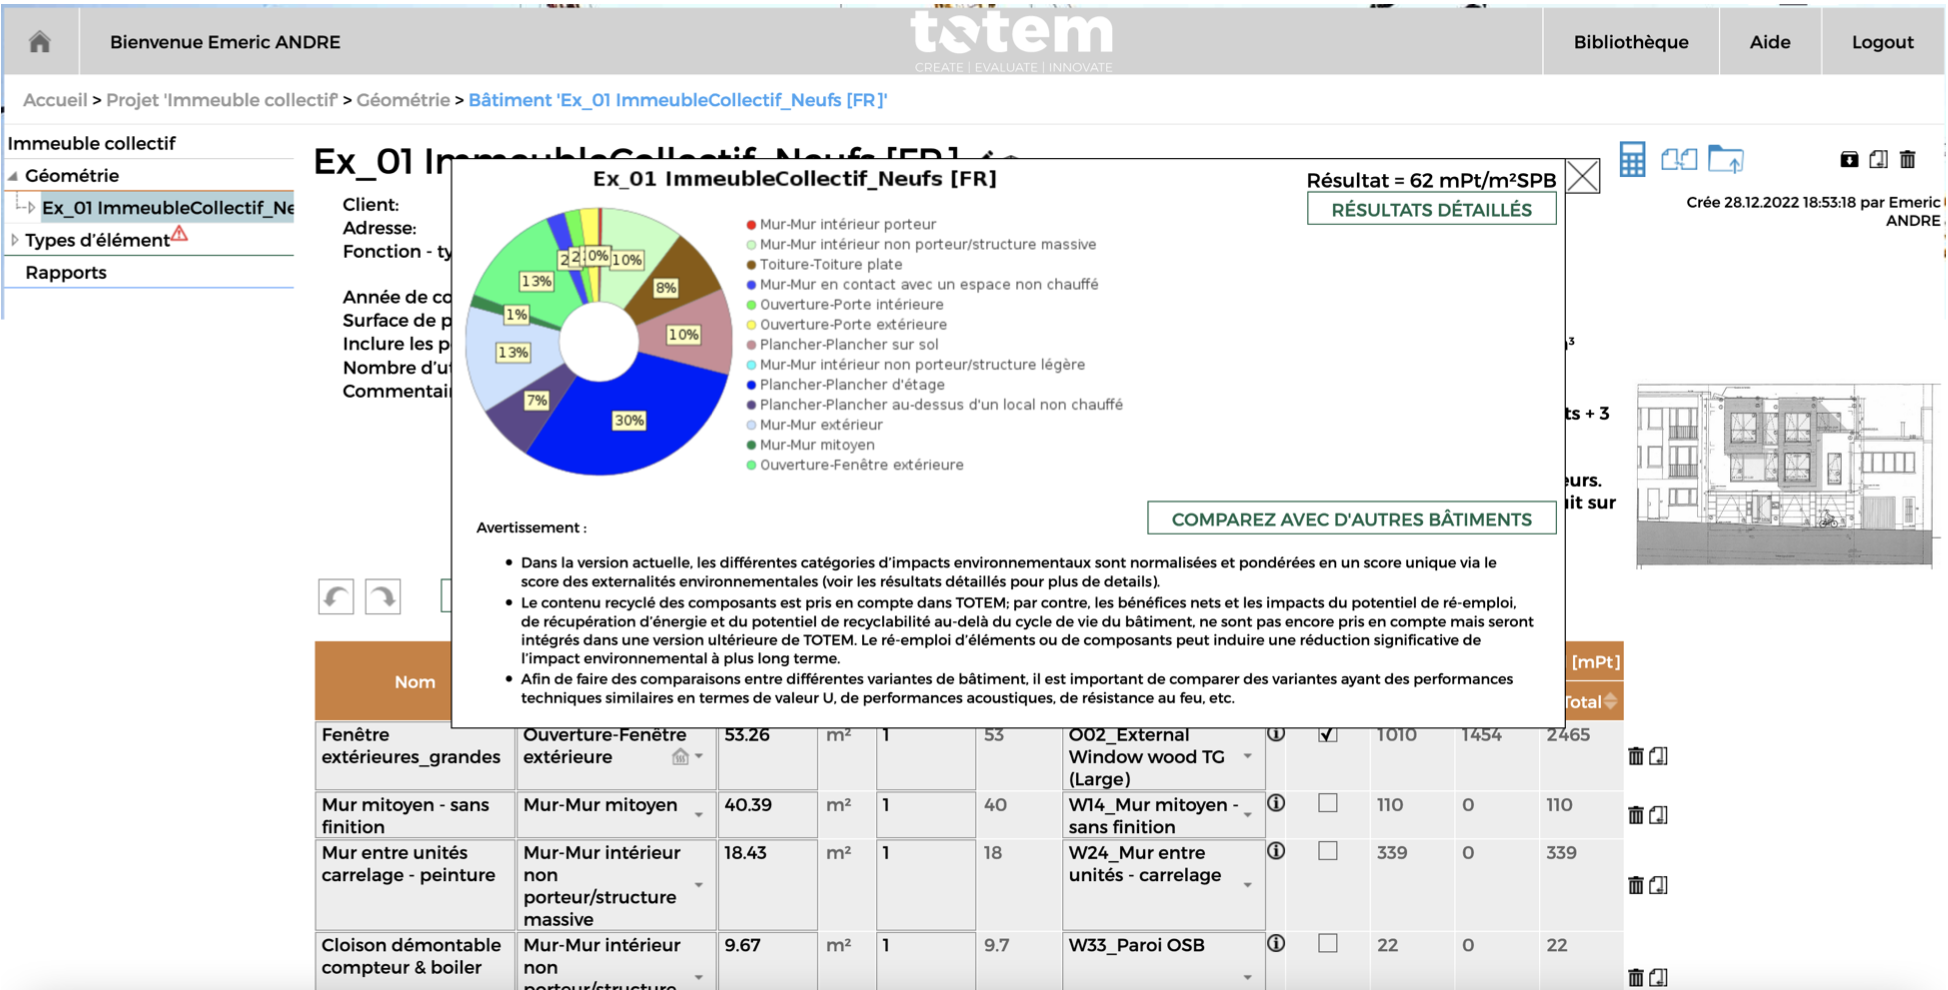Collapse the Géométrie tree node

coord(14,176)
